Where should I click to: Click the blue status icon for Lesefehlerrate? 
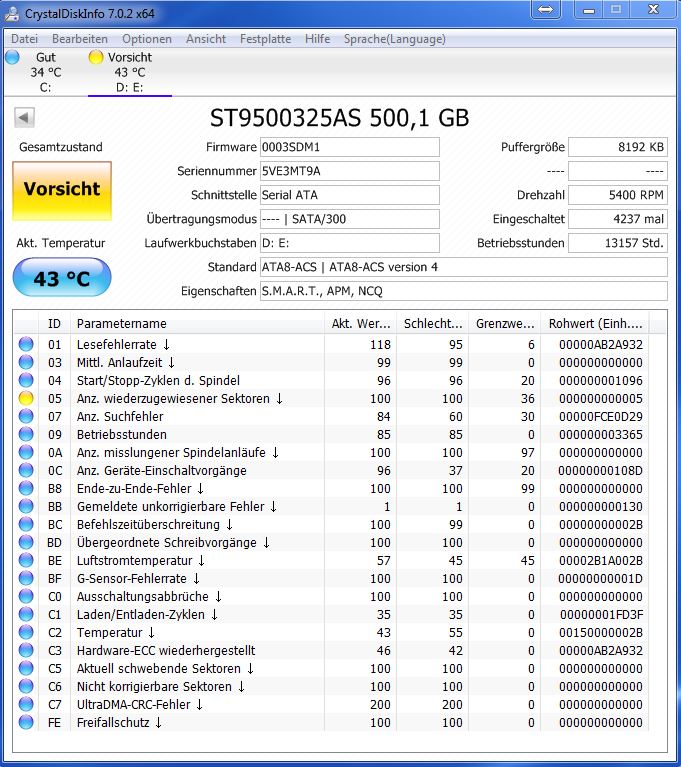pyautogui.click(x=26, y=344)
